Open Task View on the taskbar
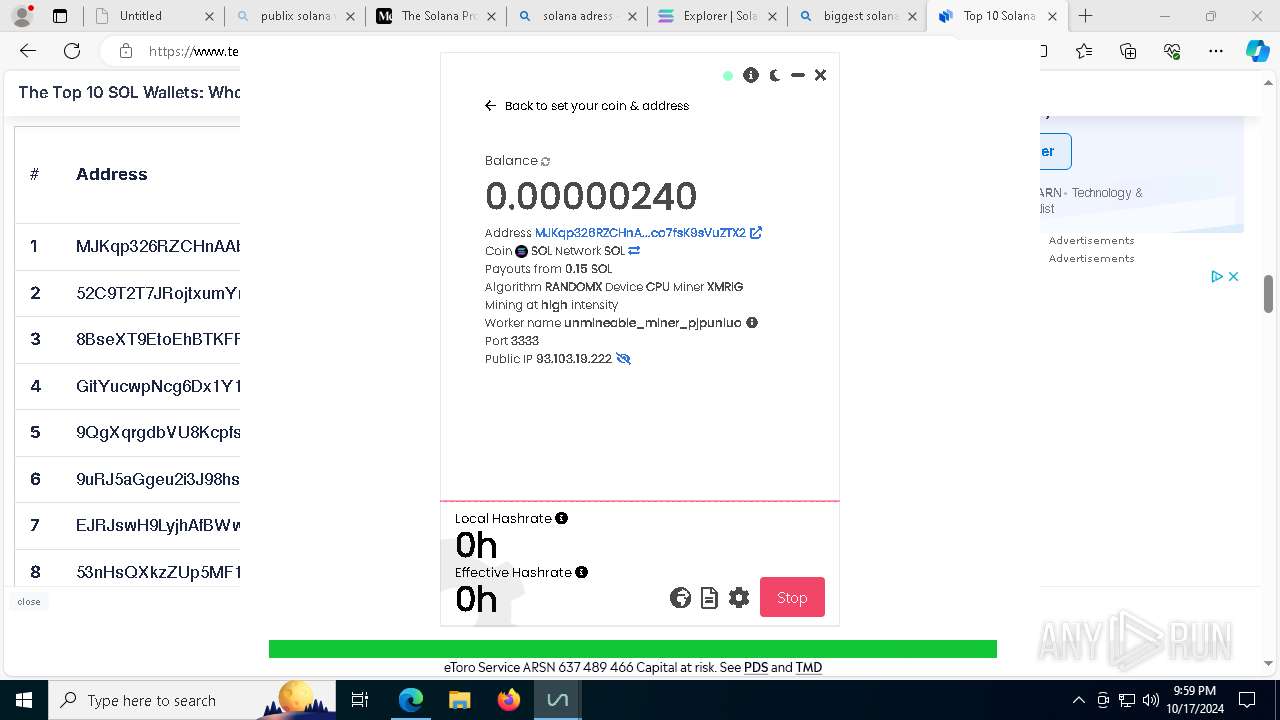Image resolution: width=1280 pixels, height=720 pixels. [361, 700]
